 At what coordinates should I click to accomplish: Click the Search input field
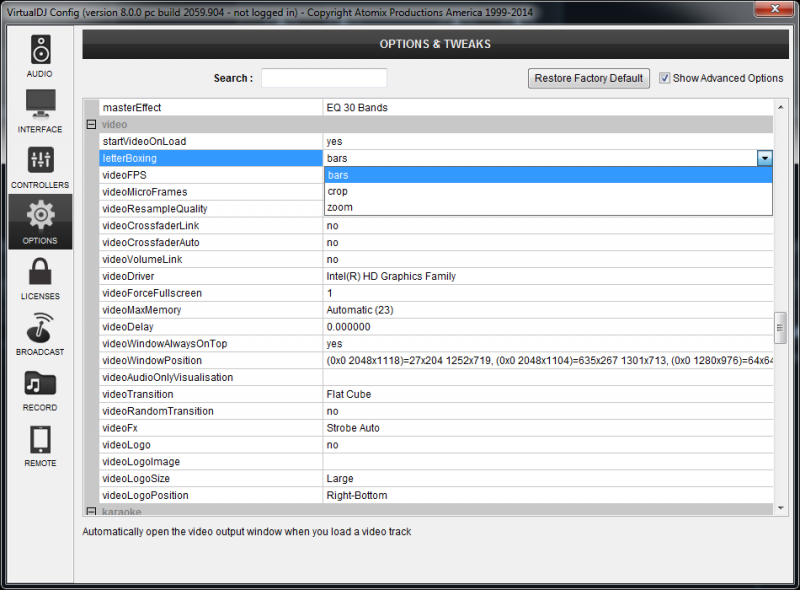pos(324,78)
